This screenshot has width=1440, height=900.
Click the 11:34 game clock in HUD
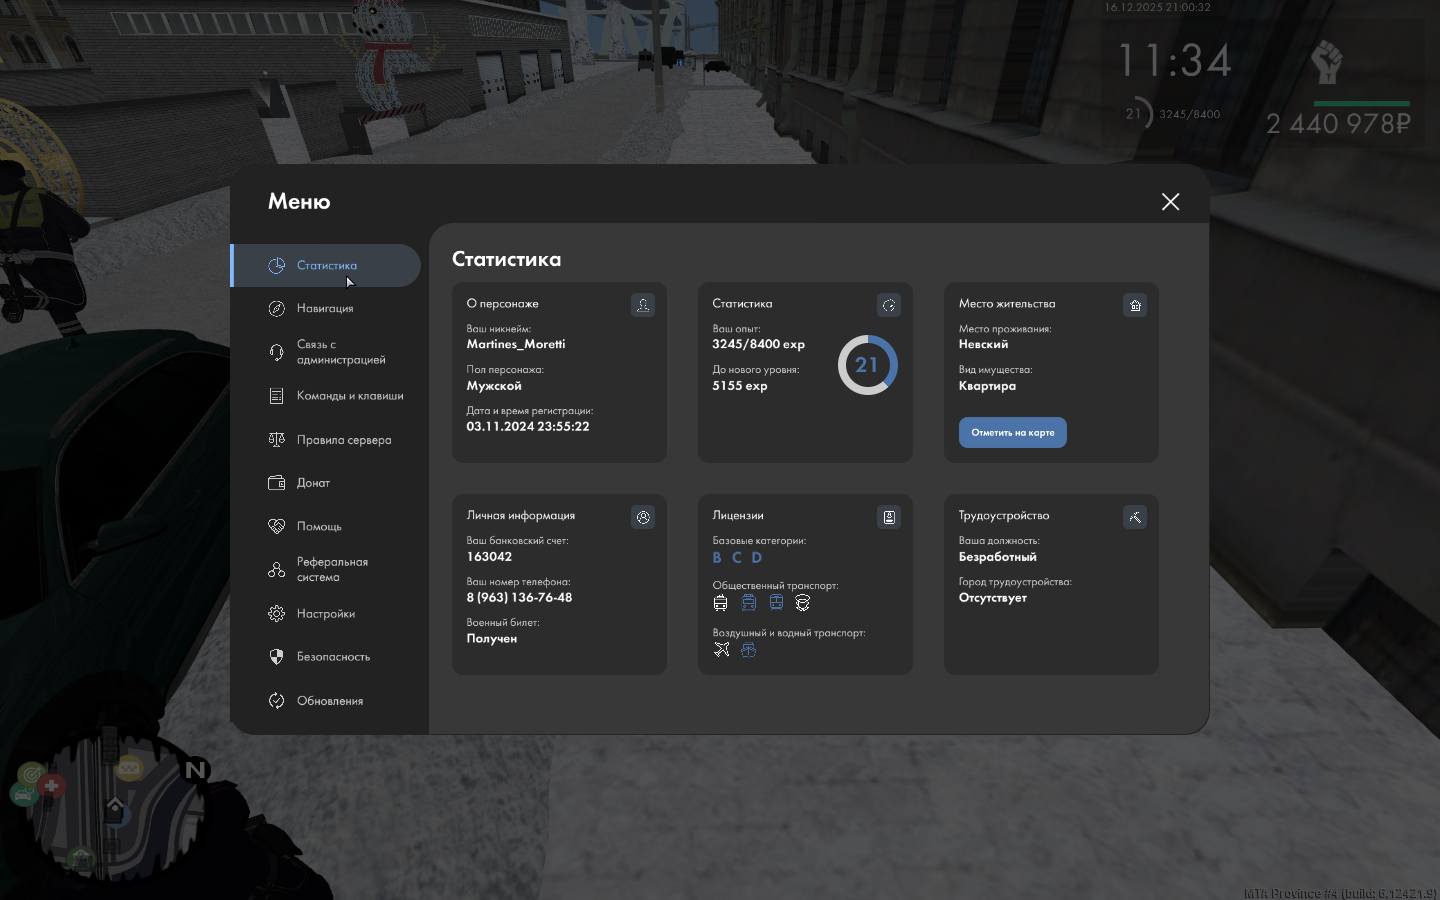pyautogui.click(x=1175, y=61)
